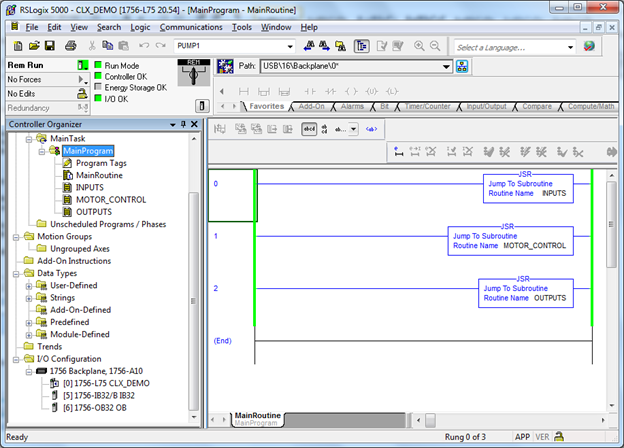Insert an Examine Off contact instruction
This screenshot has height=448, width=624.
[x=330, y=92]
